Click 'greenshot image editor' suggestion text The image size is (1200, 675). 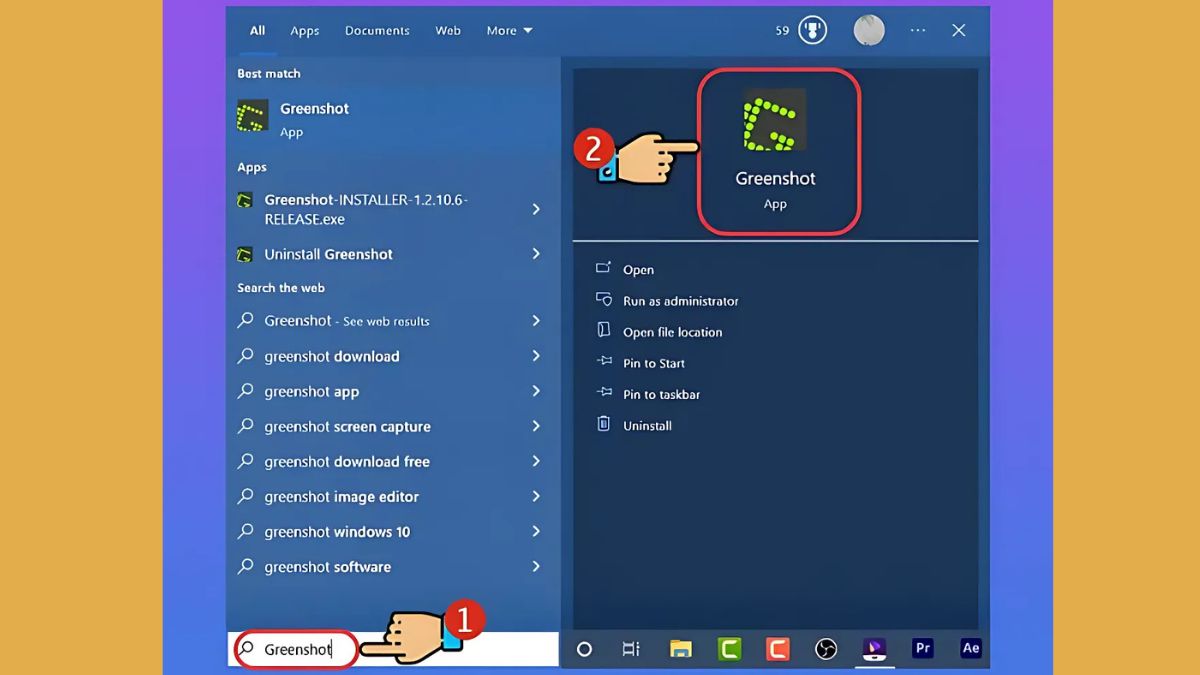click(x=341, y=496)
